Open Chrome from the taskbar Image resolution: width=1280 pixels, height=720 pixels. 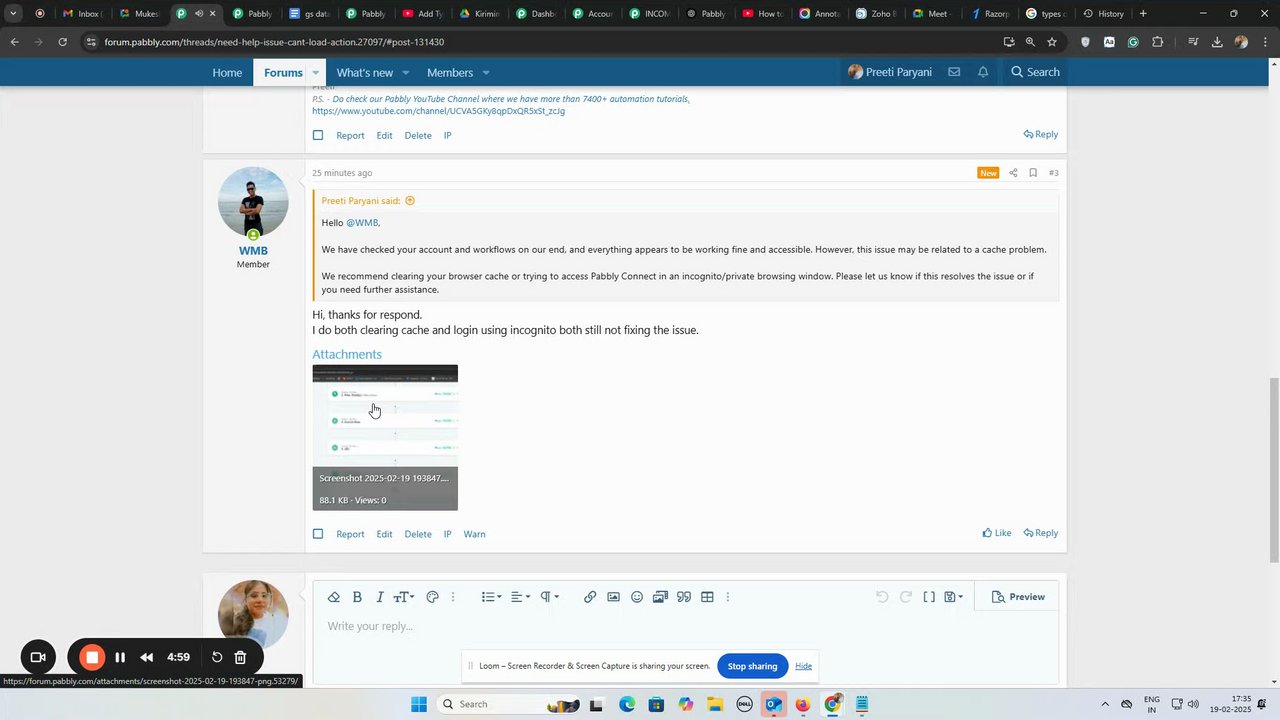click(833, 704)
